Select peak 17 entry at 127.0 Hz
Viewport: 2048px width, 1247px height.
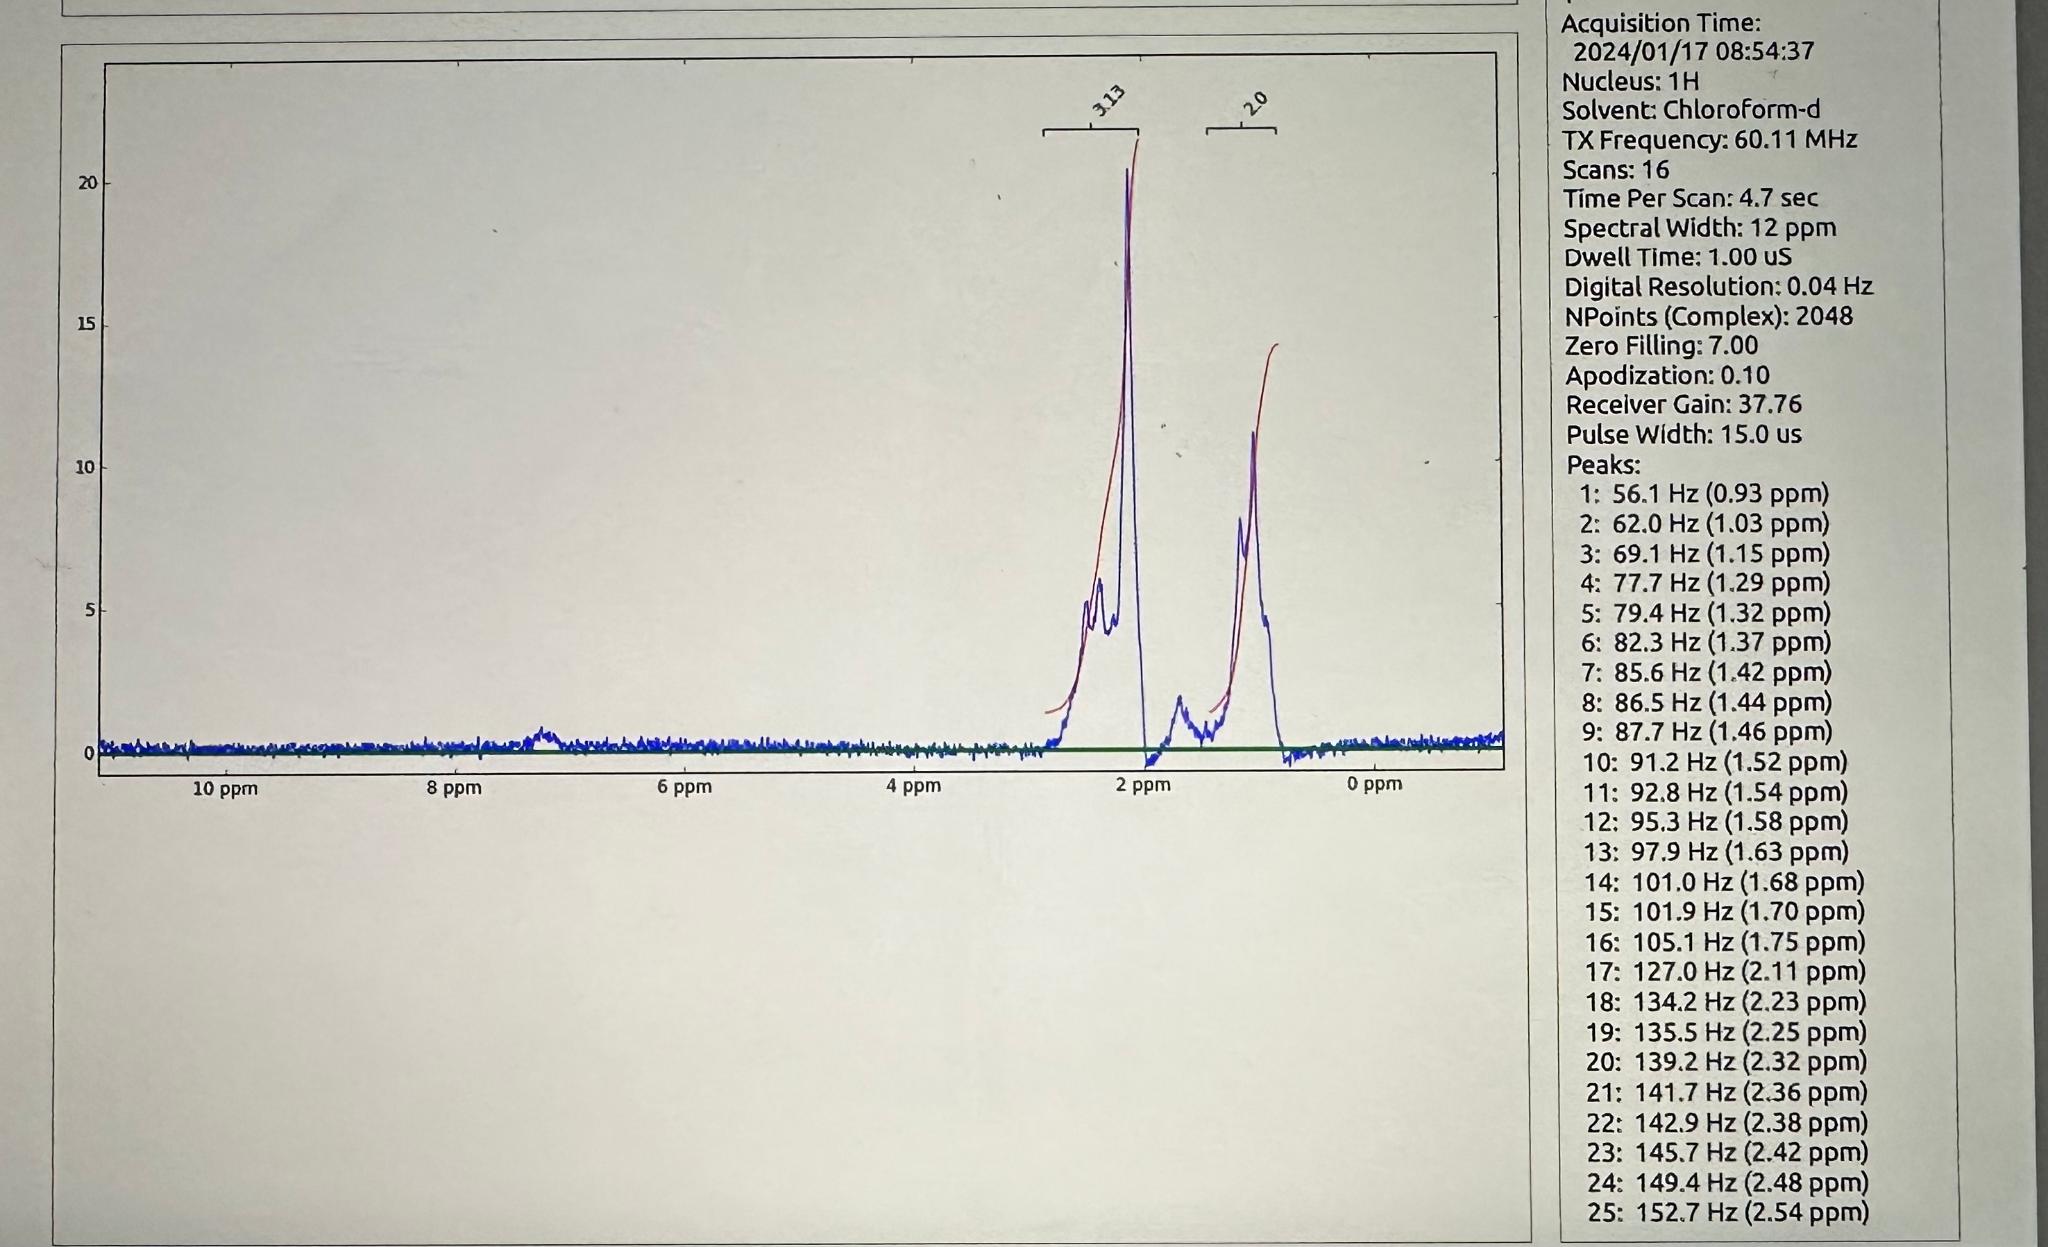click(x=1725, y=972)
